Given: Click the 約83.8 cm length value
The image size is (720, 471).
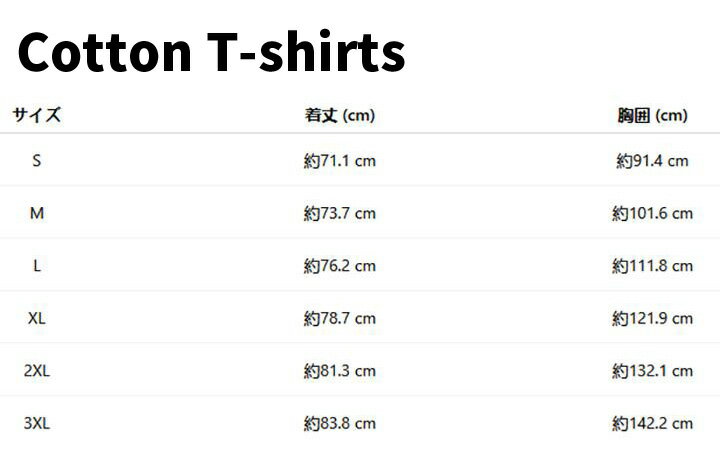Looking at the screenshot, I should pos(340,424).
